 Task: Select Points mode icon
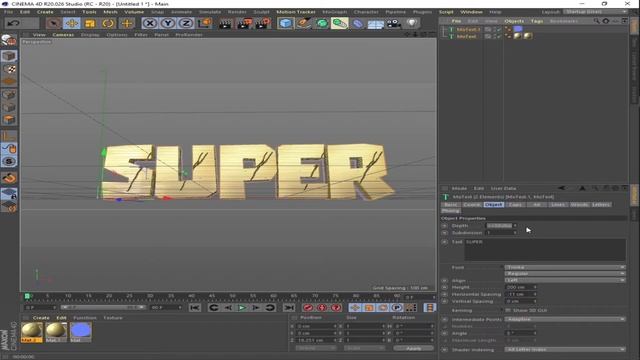coord(9,95)
